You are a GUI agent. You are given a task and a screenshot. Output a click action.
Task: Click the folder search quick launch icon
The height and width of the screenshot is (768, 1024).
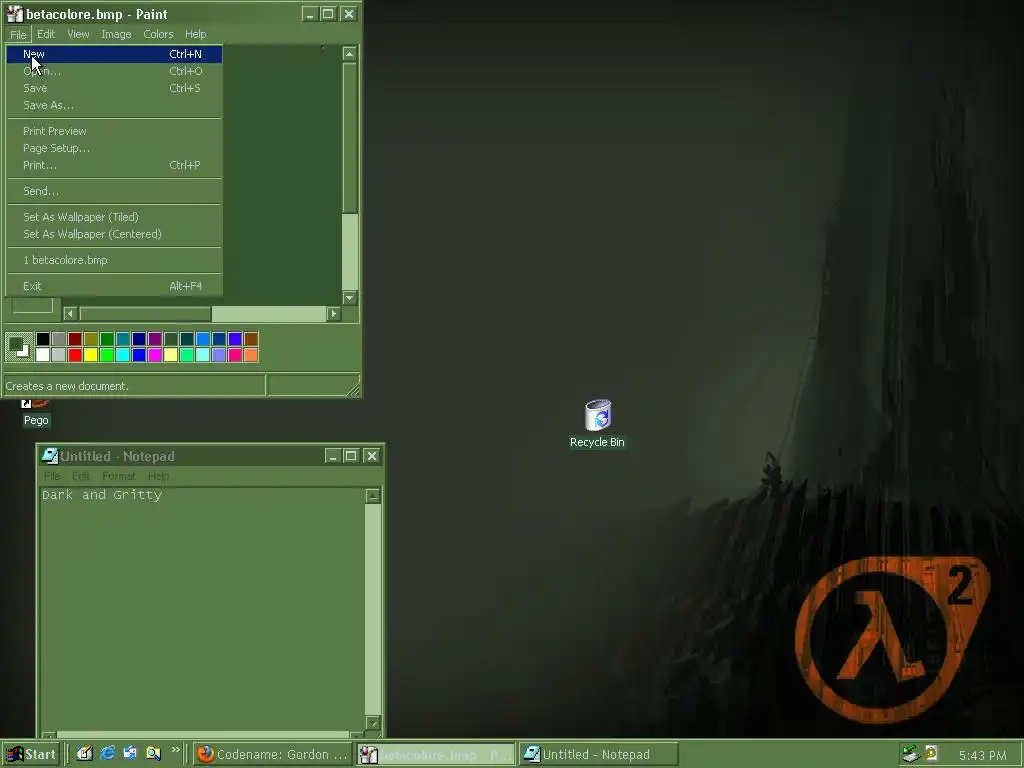[x=153, y=754]
